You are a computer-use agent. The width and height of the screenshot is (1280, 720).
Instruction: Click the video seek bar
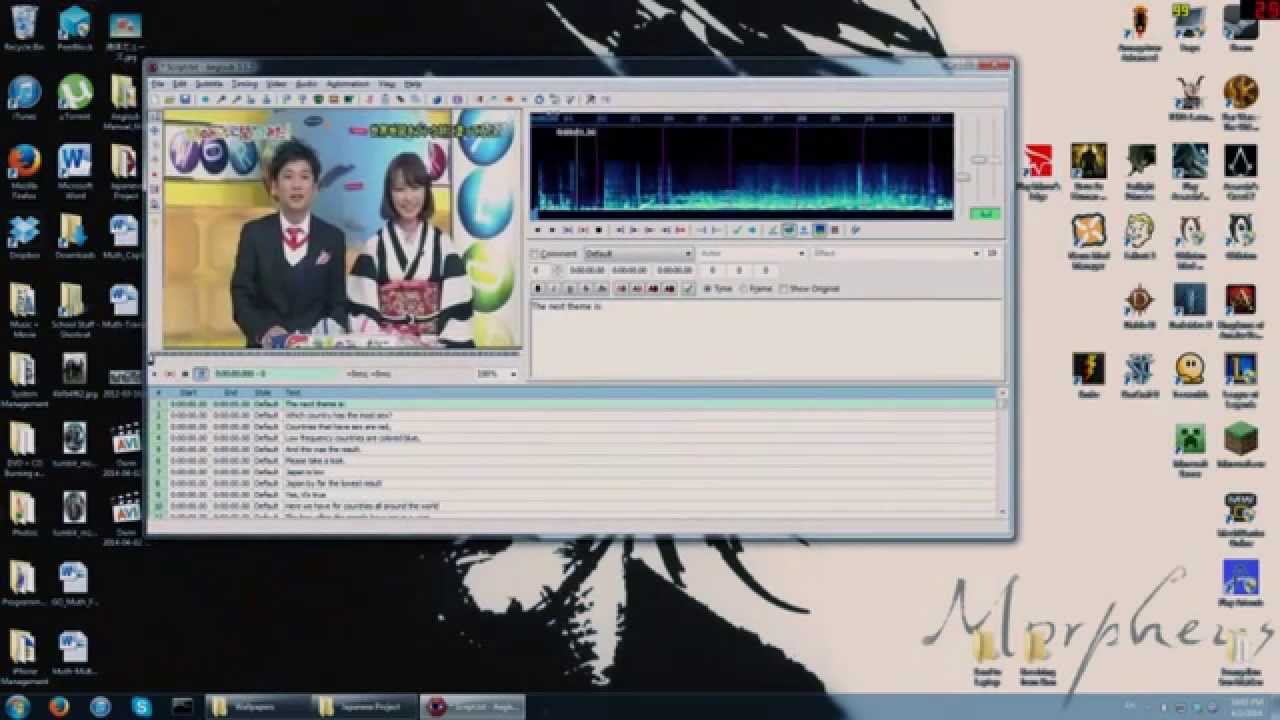(335, 355)
